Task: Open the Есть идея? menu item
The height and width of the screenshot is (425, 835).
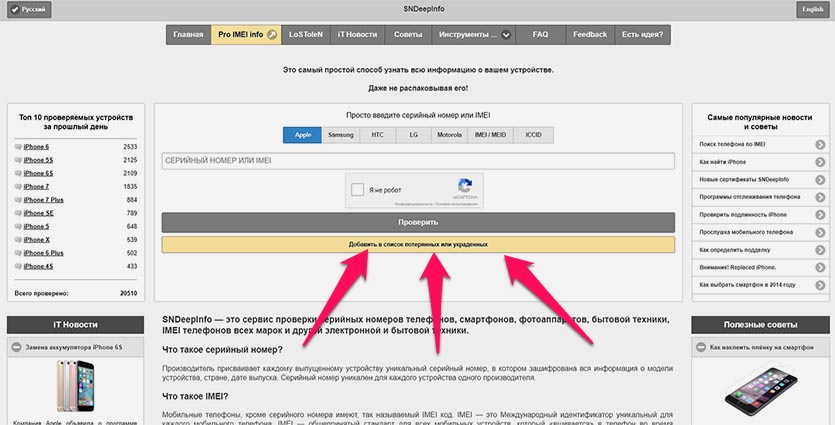Action: [642, 35]
